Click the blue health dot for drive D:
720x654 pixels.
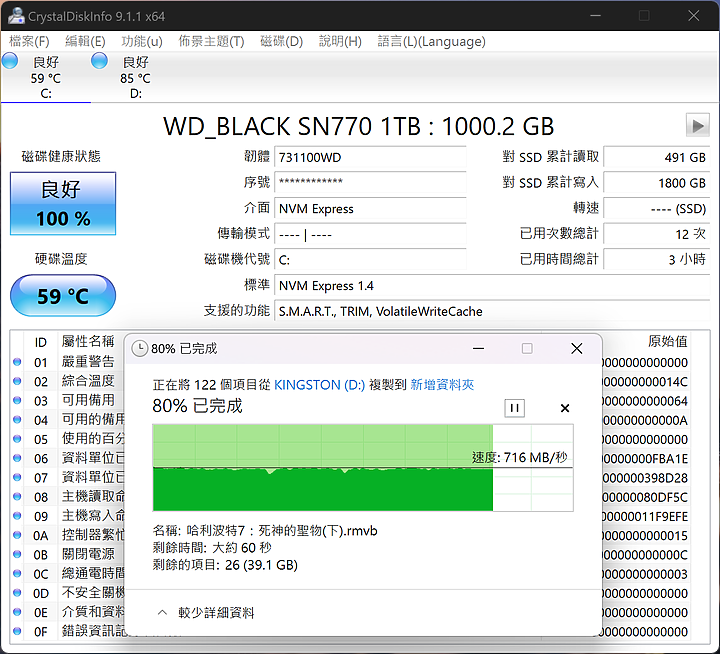(x=99, y=61)
